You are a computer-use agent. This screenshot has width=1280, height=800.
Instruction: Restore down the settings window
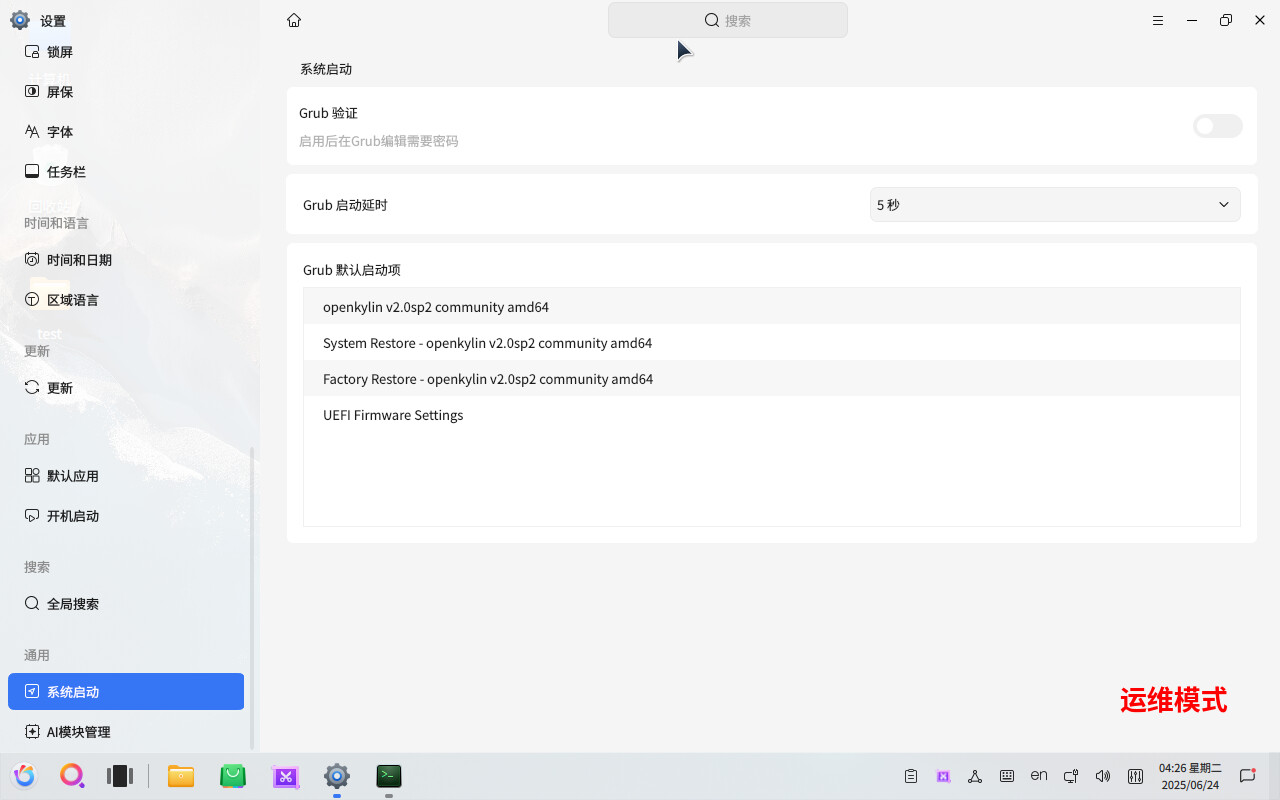1226,20
